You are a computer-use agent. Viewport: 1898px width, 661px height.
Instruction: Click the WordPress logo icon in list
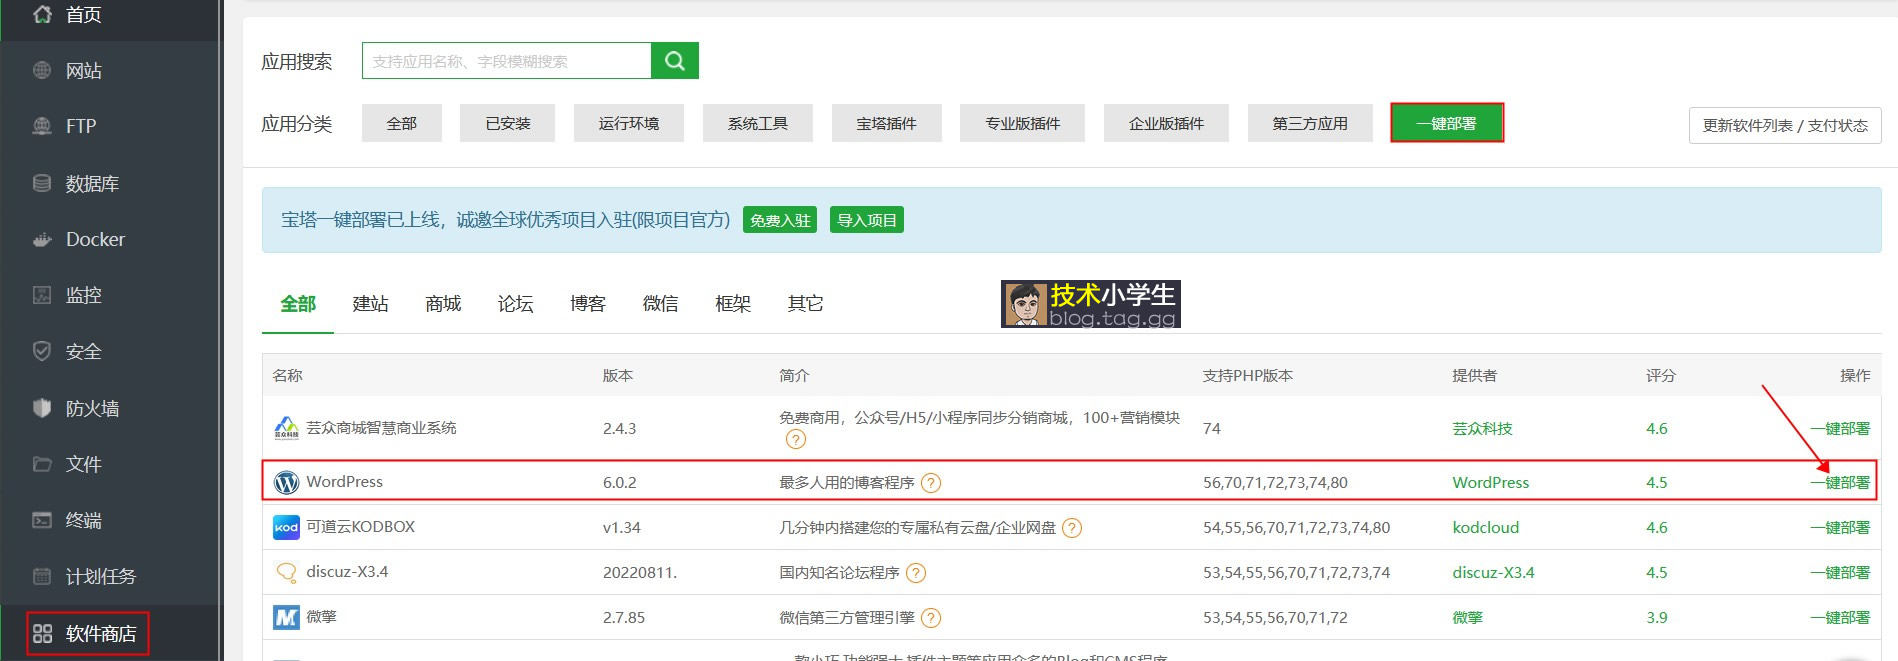point(286,482)
